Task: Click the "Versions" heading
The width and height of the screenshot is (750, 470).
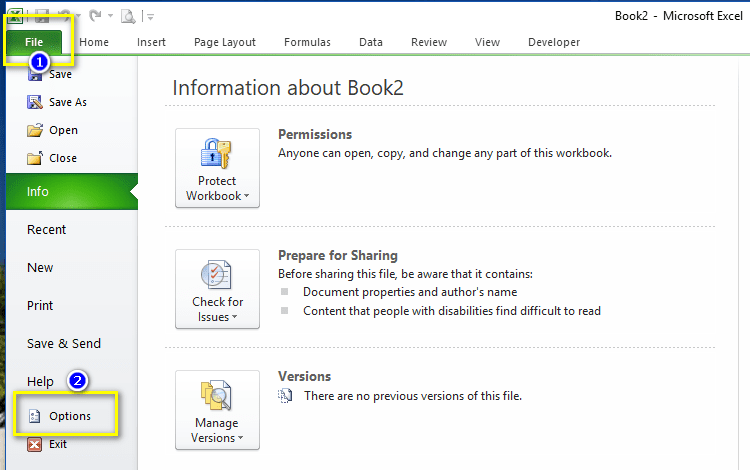Action: pos(304,376)
